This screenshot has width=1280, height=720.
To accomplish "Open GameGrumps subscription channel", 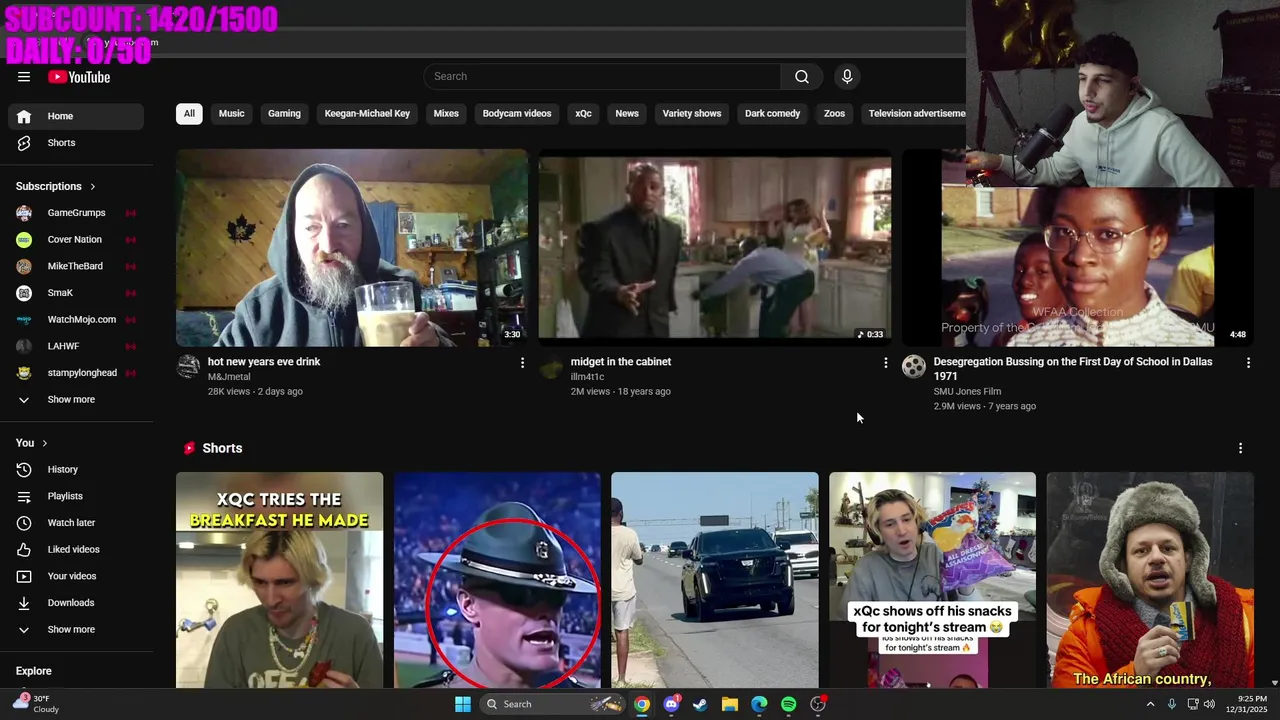I will [76, 213].
